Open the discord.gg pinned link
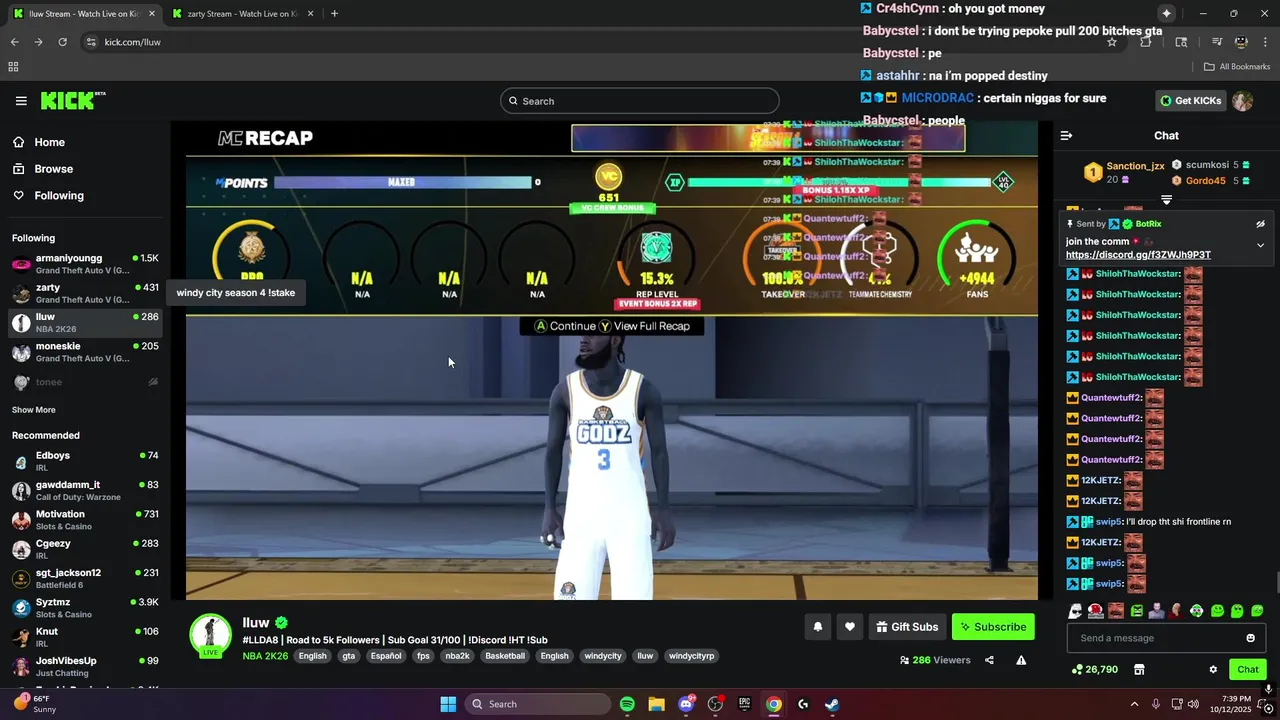The image size is (1280, 720). click(1138, 255)
